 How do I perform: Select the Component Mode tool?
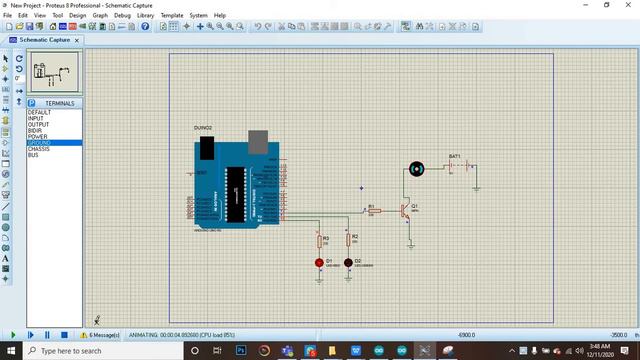pyautogui.click(x=6, y=69)
